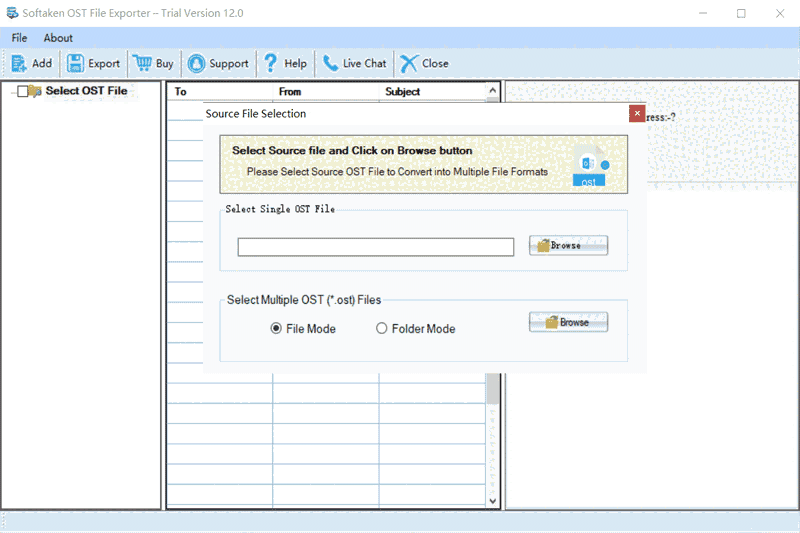The height and width of the screenshot is (533, 800).
Task: Browse for a single OST file
Action: coord(568,245)
